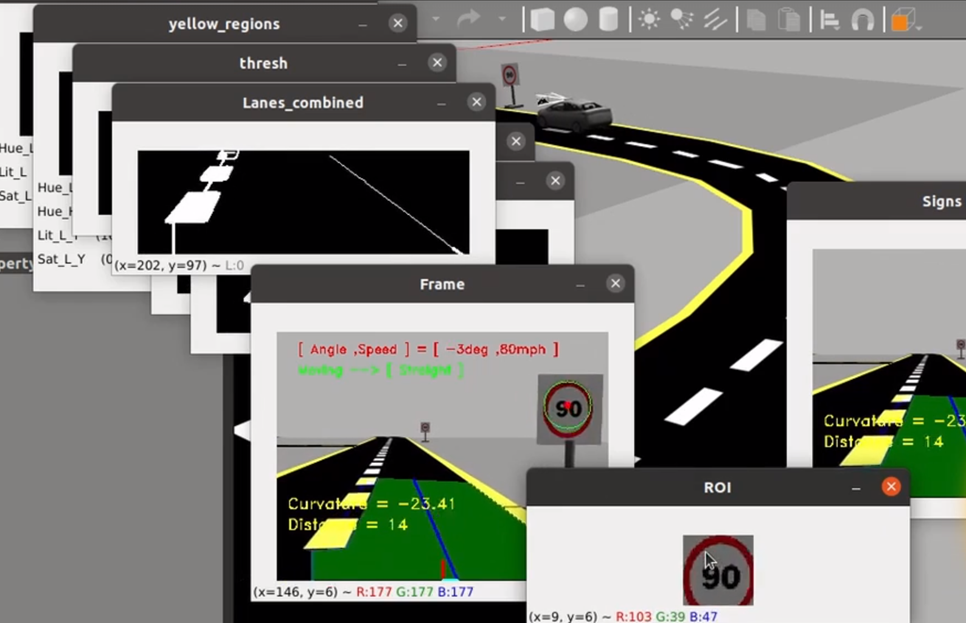The image size is (966, 623).
Task: Toggle the snap magnet tool
Action: pos(862,20)
